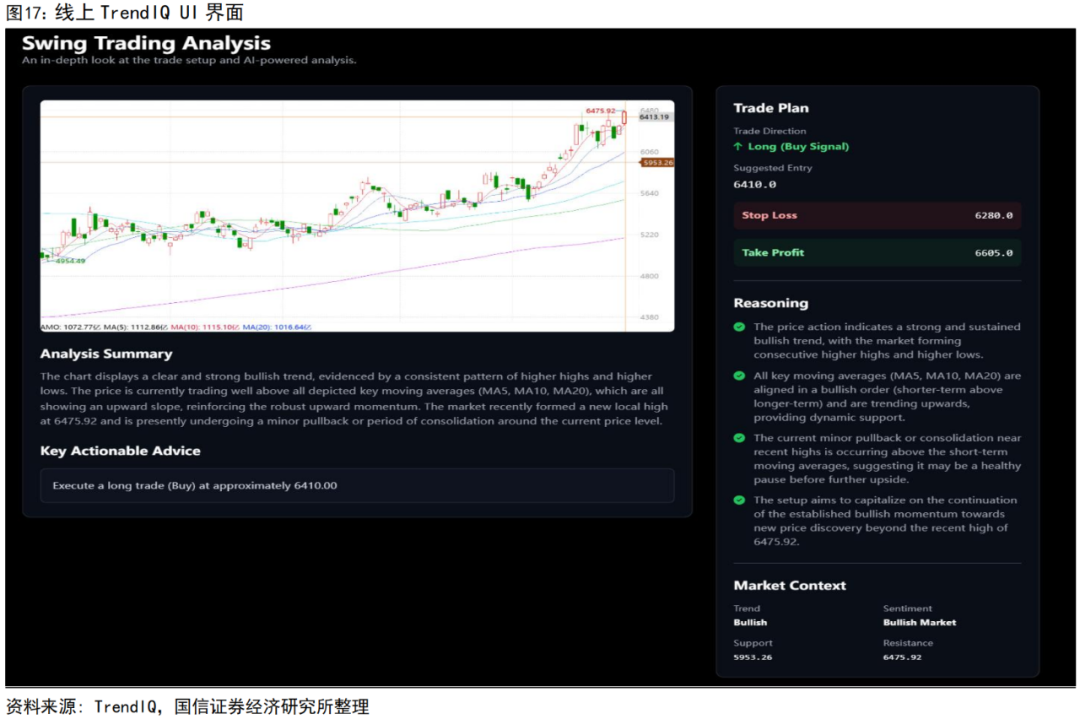Click the candlestick chart thumbnail
This screenshot has height=719, width=1080.
(357, 216)
